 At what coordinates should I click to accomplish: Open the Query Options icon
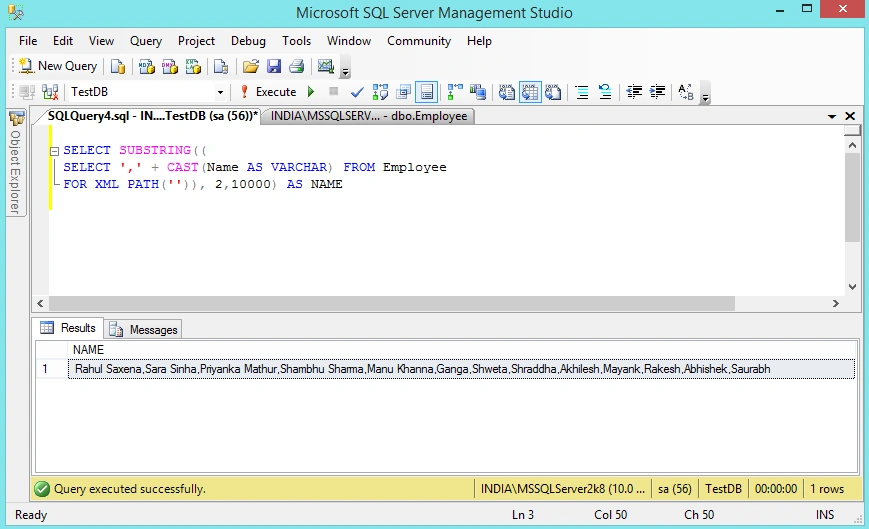(403, 92)
